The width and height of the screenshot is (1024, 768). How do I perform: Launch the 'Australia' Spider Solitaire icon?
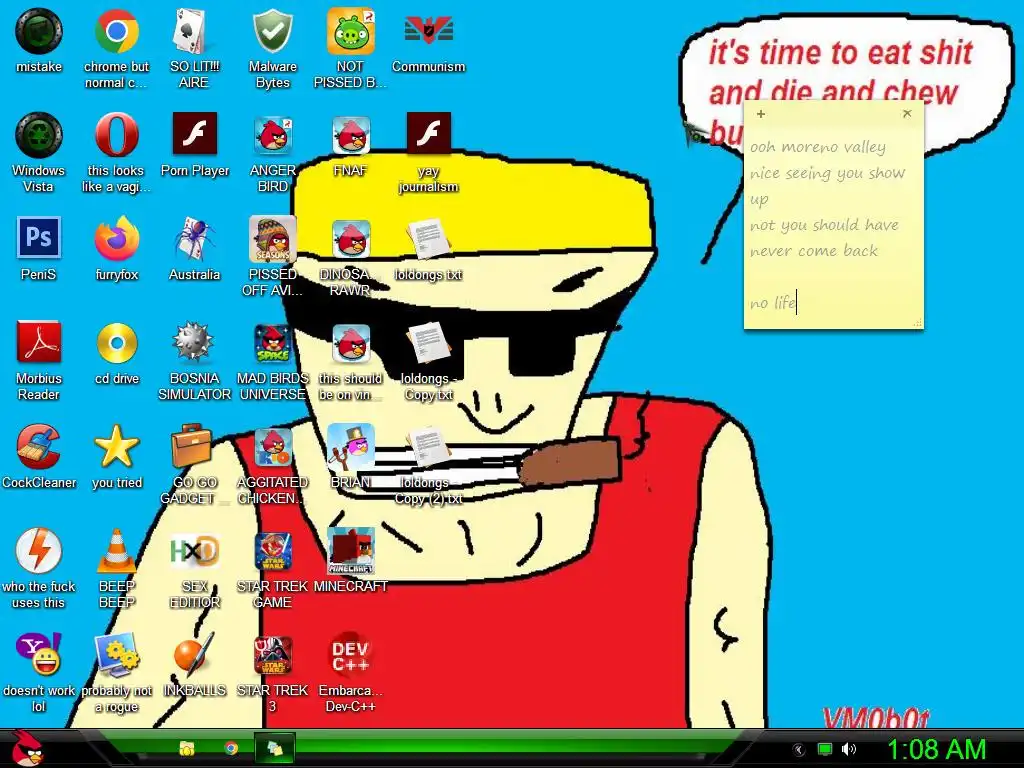194,238
